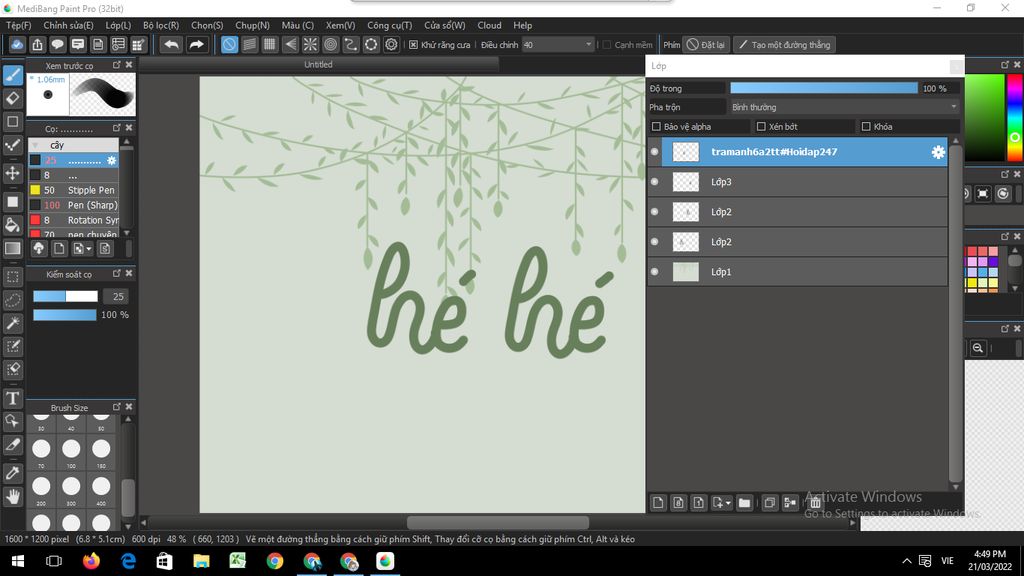Viewport: 1024px width, 576px height.
Task: Open Firefox from the taskbar
Action: (x=91, y=561)
